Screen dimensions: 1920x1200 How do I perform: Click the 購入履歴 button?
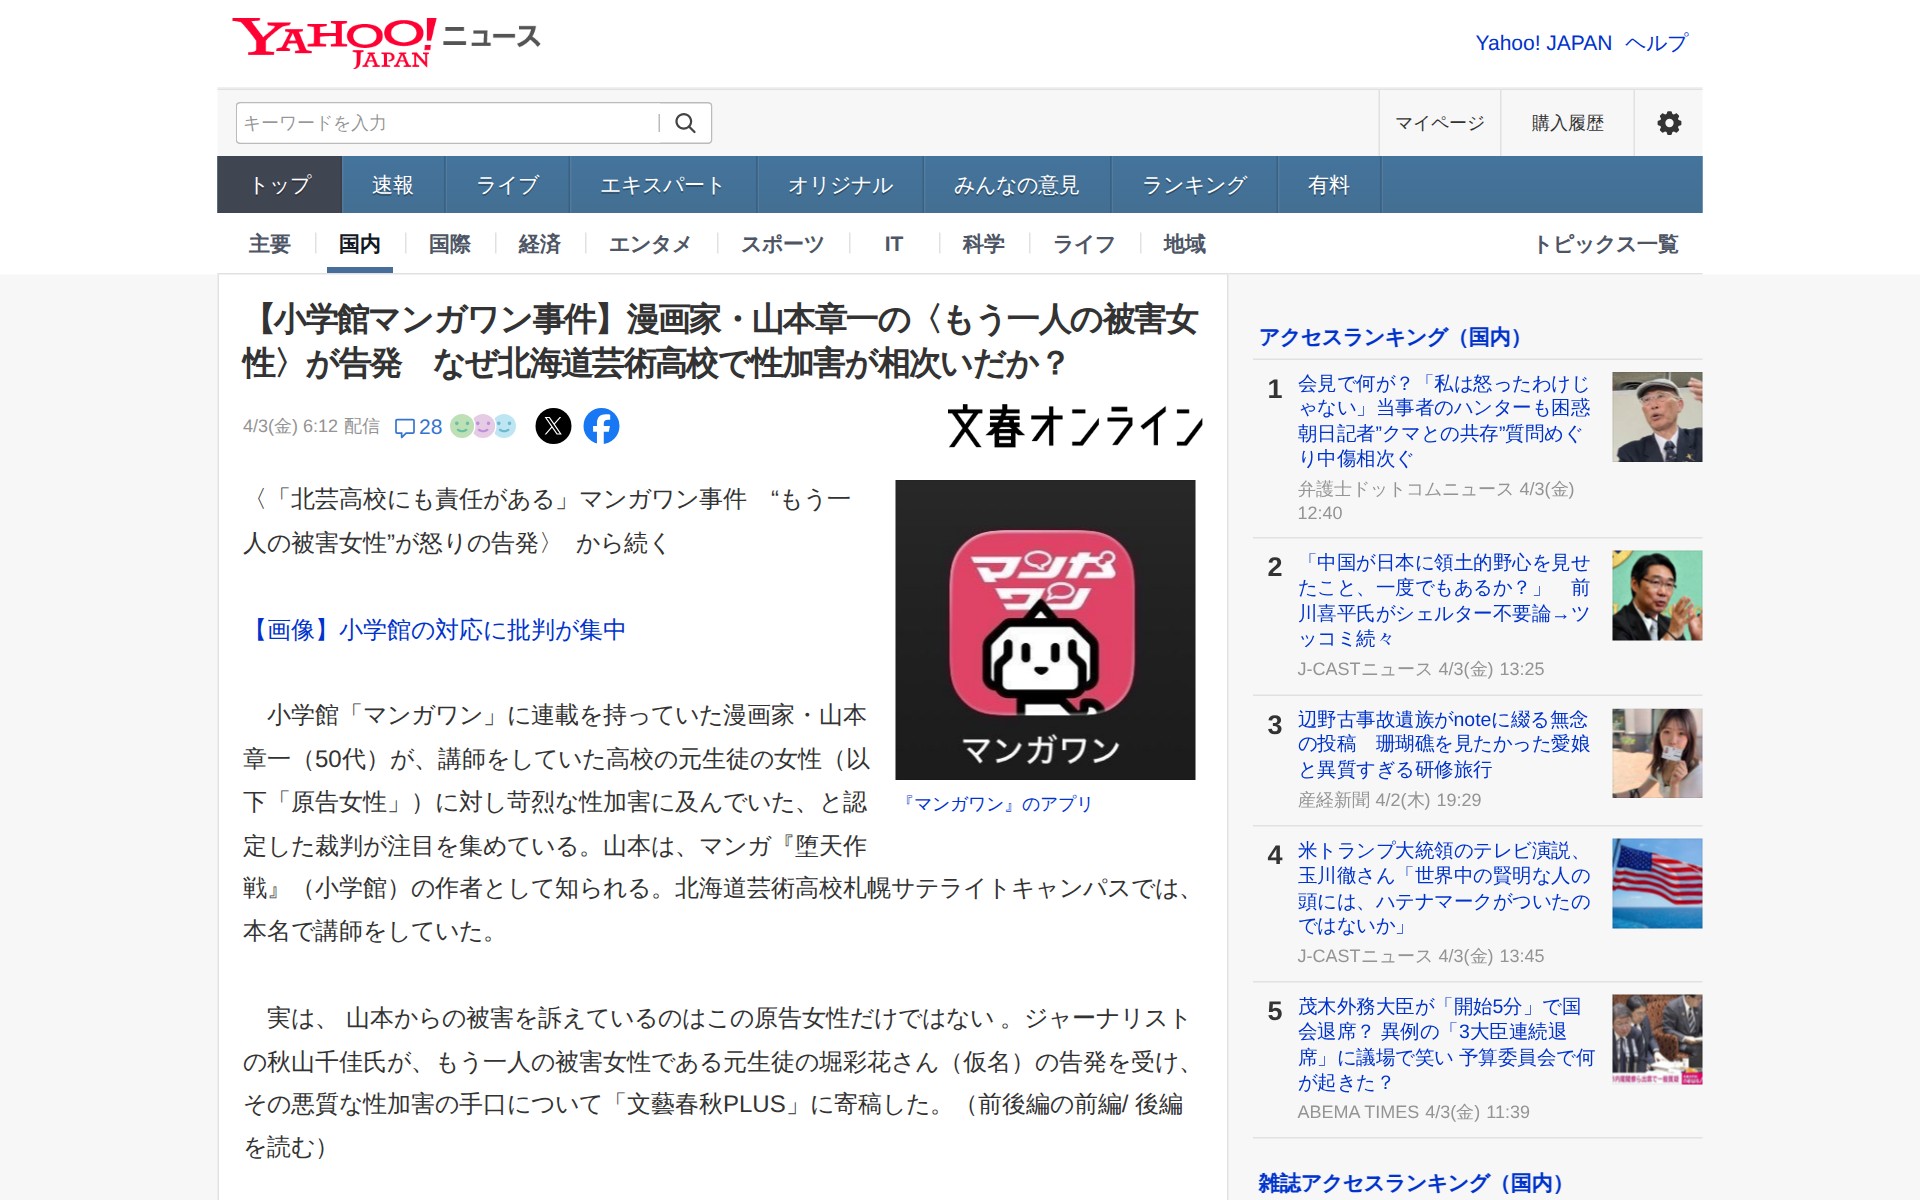tap(1565, 122)
